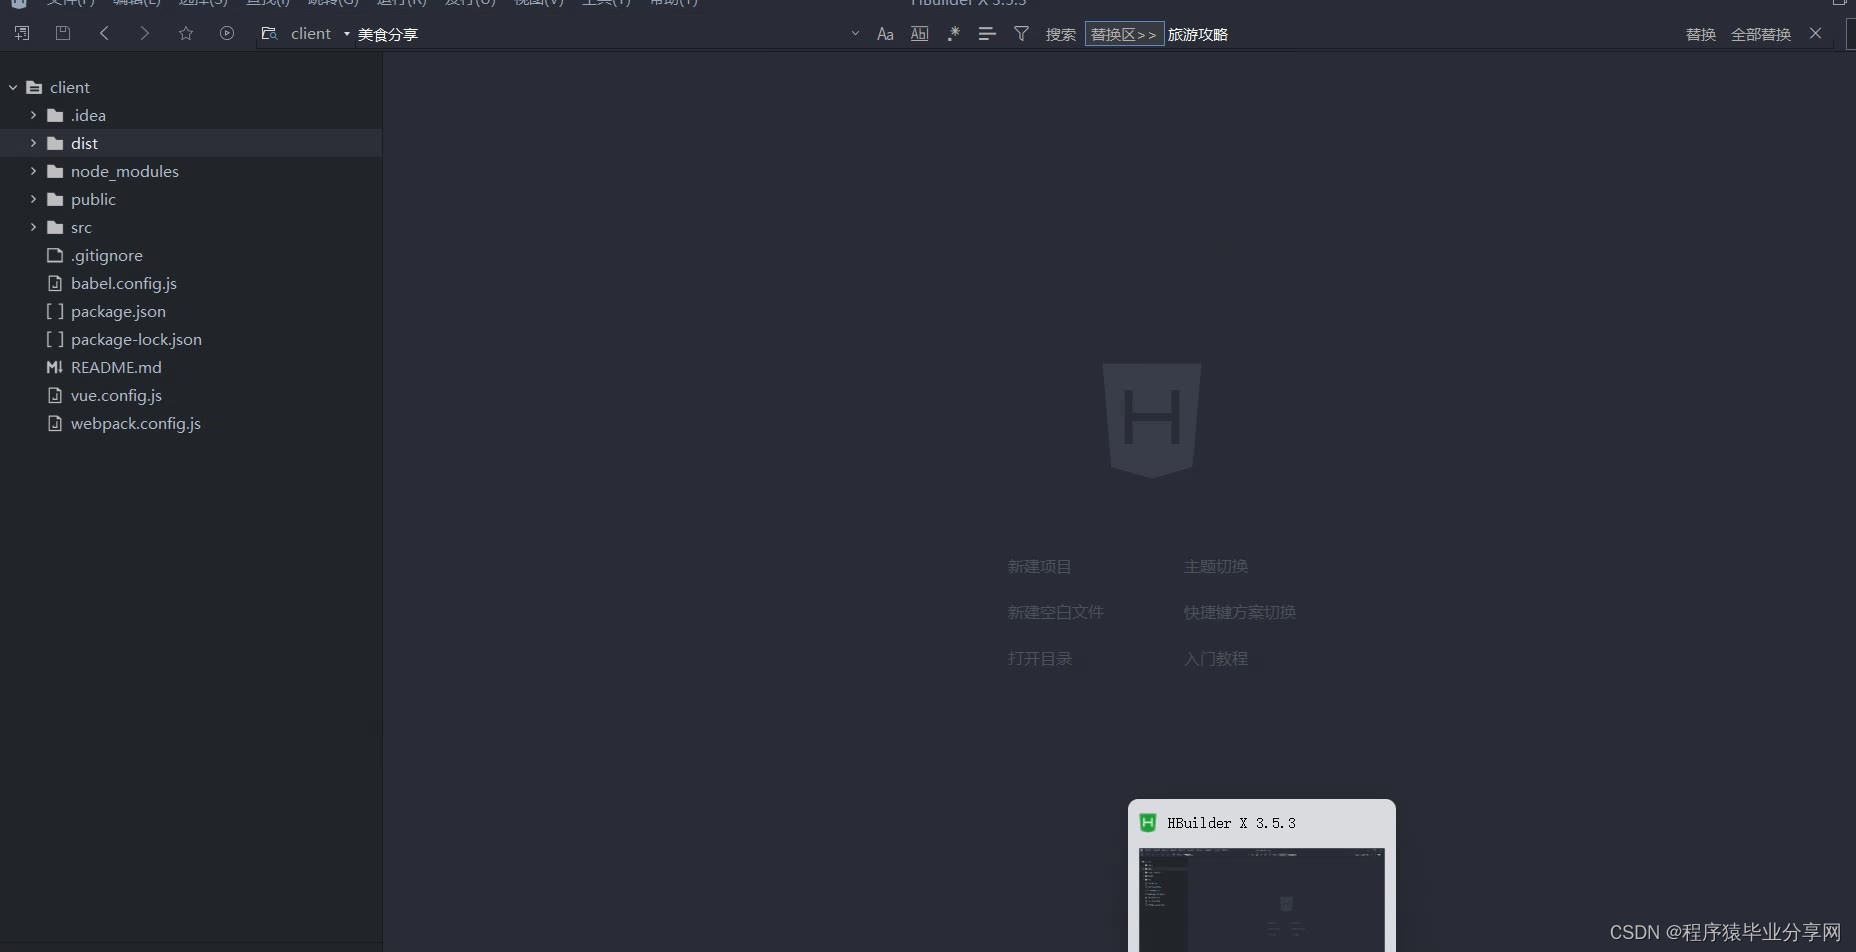Open the search history dropdown arrow
Screen dimensions: 1856x952
click(x=855, y=33)
